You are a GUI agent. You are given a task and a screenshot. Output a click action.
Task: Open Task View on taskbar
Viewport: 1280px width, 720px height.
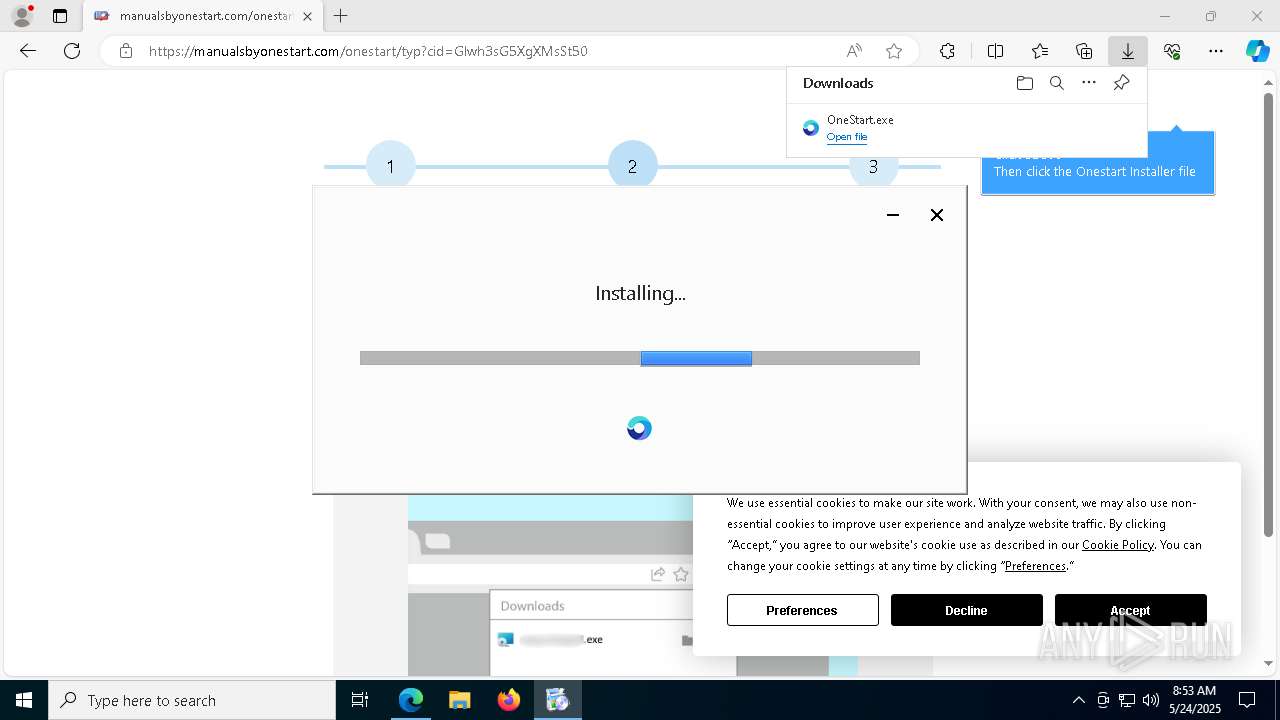coord(360,700)
